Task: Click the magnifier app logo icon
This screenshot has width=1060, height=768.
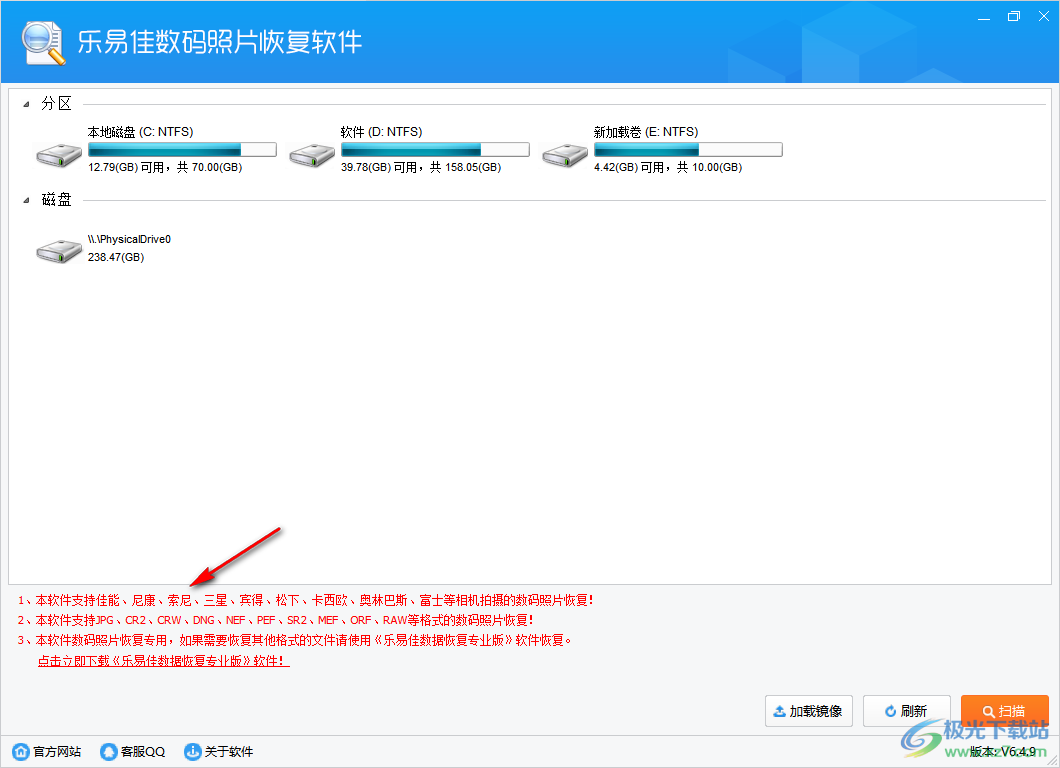Action: click(43, 43)
